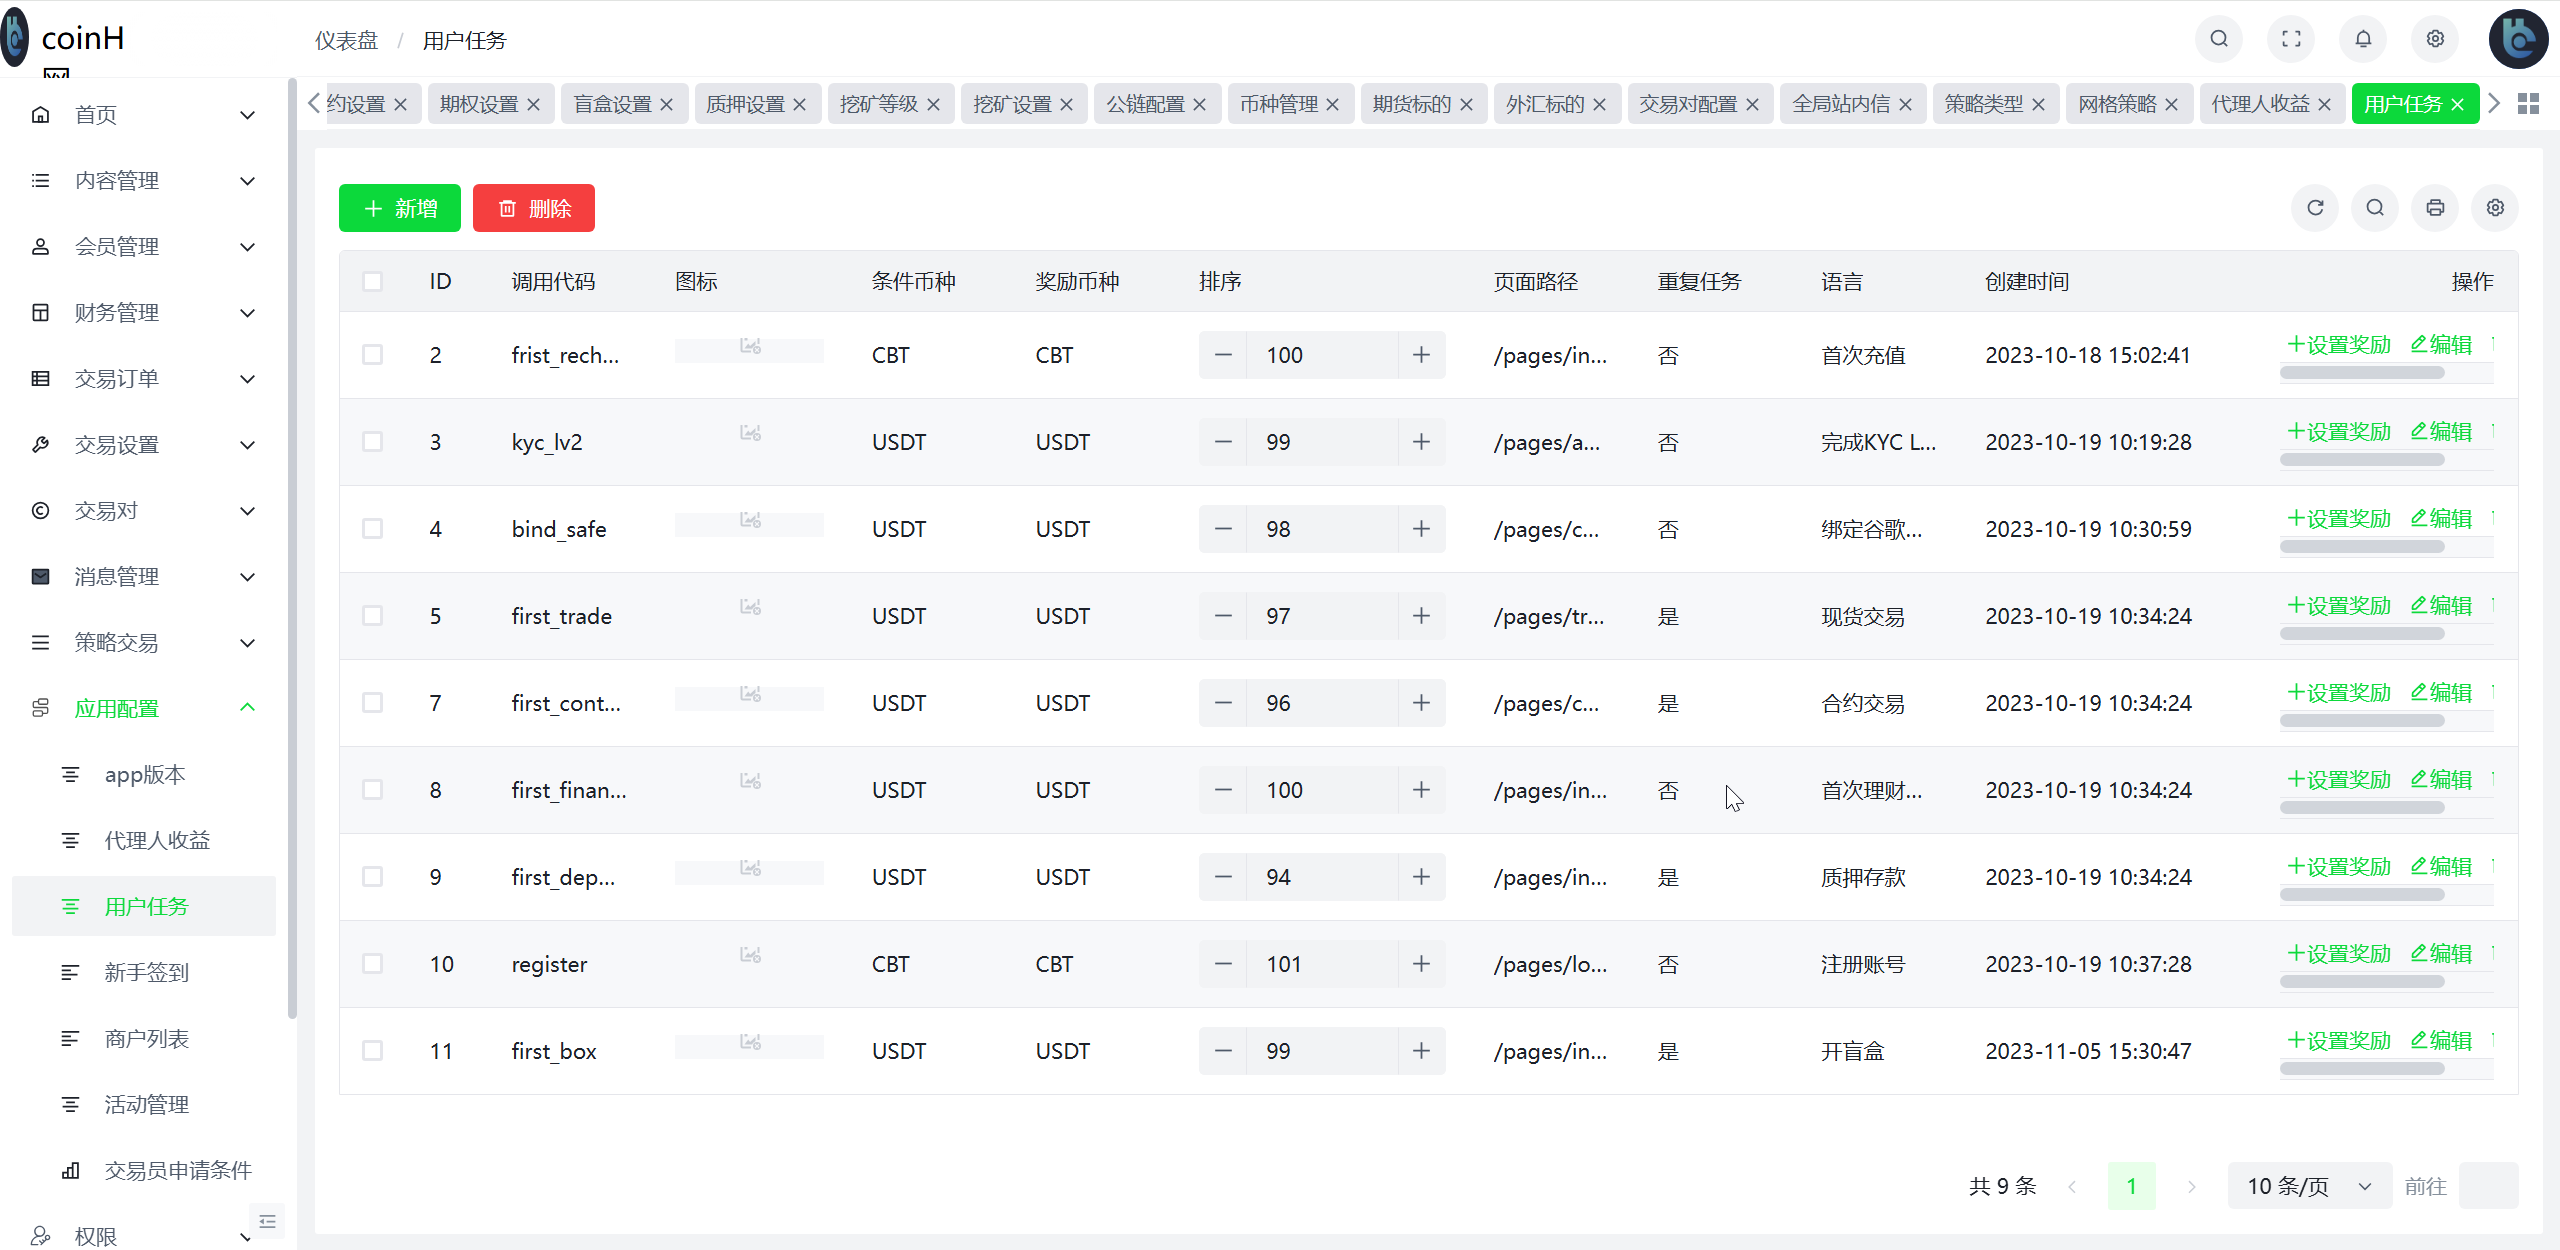Screen dimensions: 2560x1250
Task: Toggle the select-all header checkbox
Action: pos(372,282)
